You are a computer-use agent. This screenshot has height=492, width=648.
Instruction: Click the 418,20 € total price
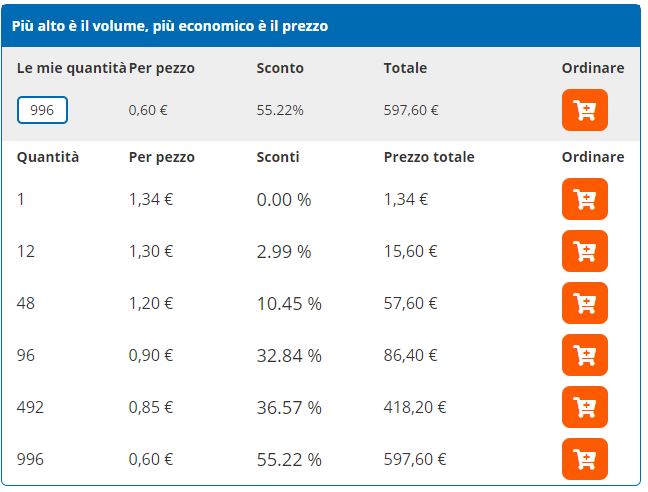point(415,407)
